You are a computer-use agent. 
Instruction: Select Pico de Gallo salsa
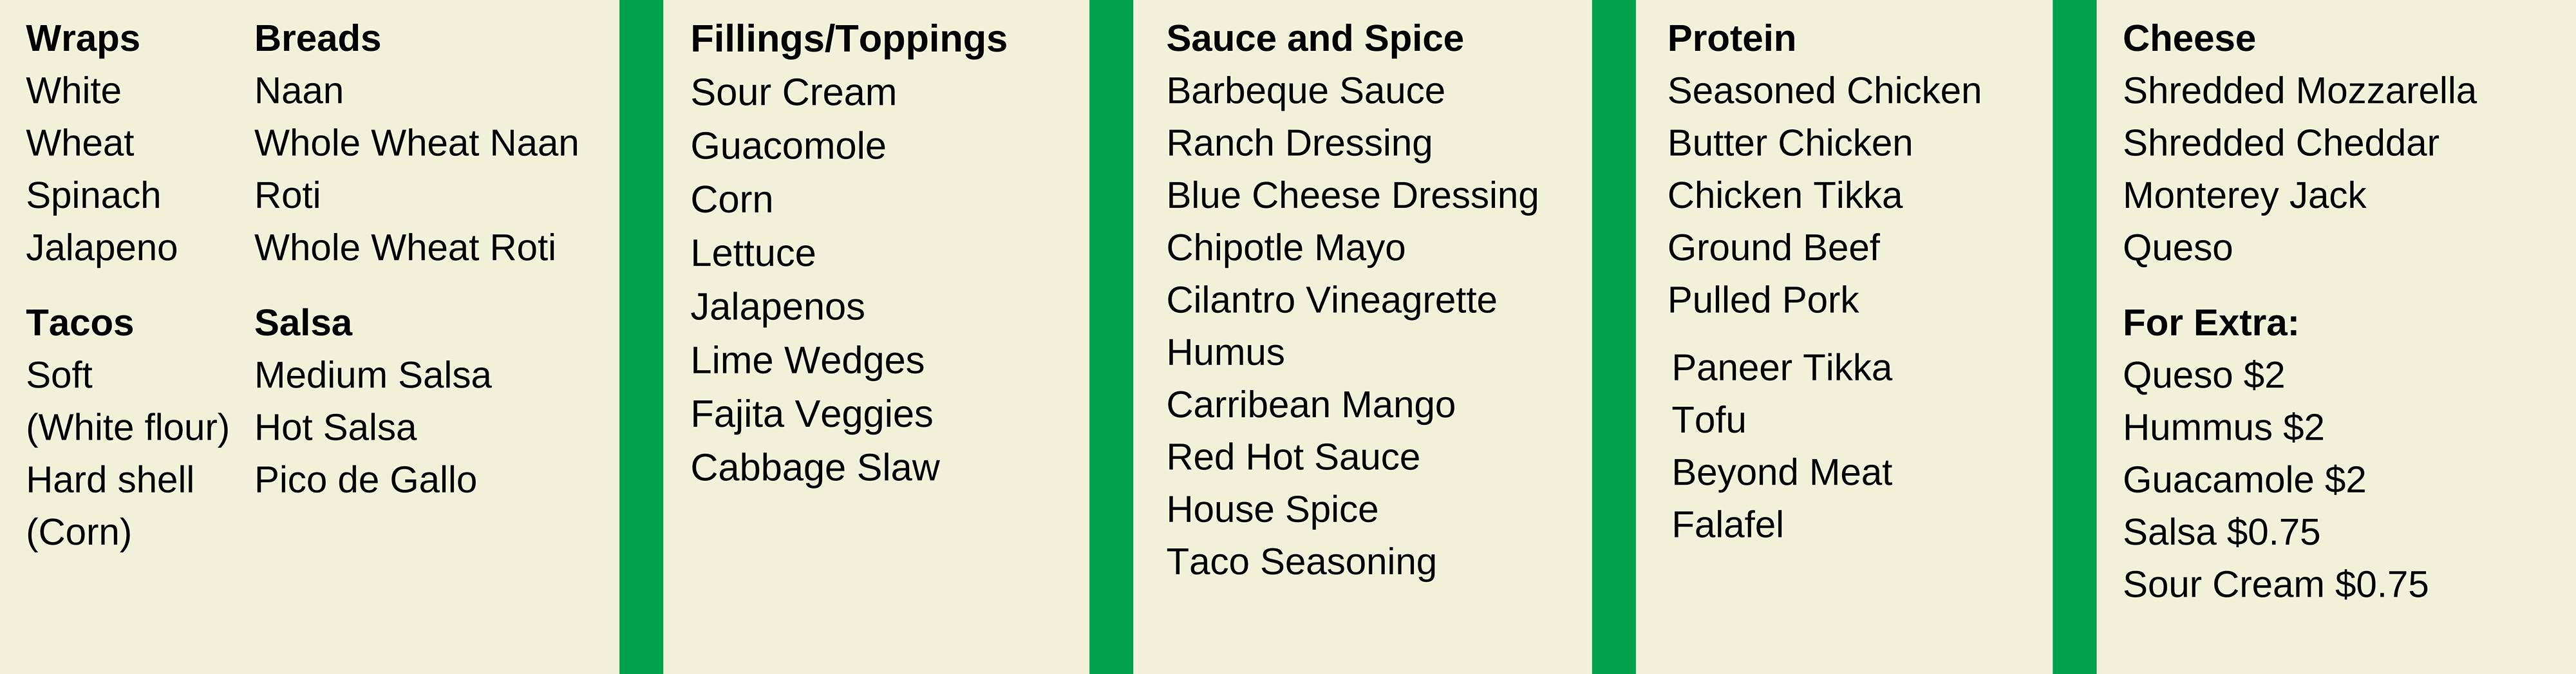[x=365, y=481]
